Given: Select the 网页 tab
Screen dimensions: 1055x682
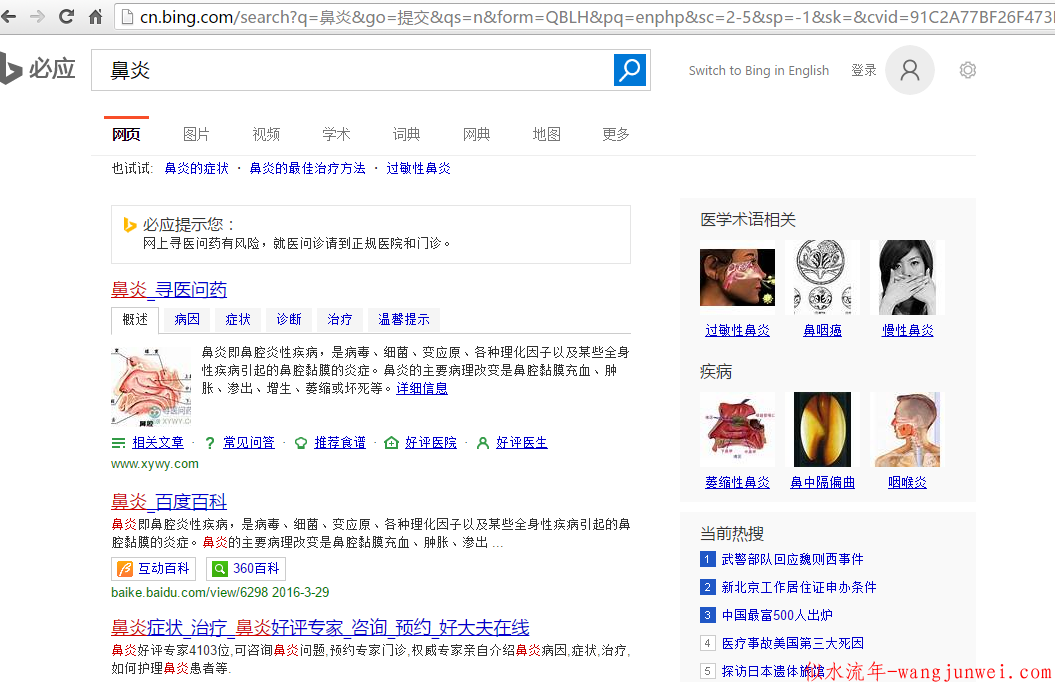Looking at the screenshot, I should click(126, 135).
